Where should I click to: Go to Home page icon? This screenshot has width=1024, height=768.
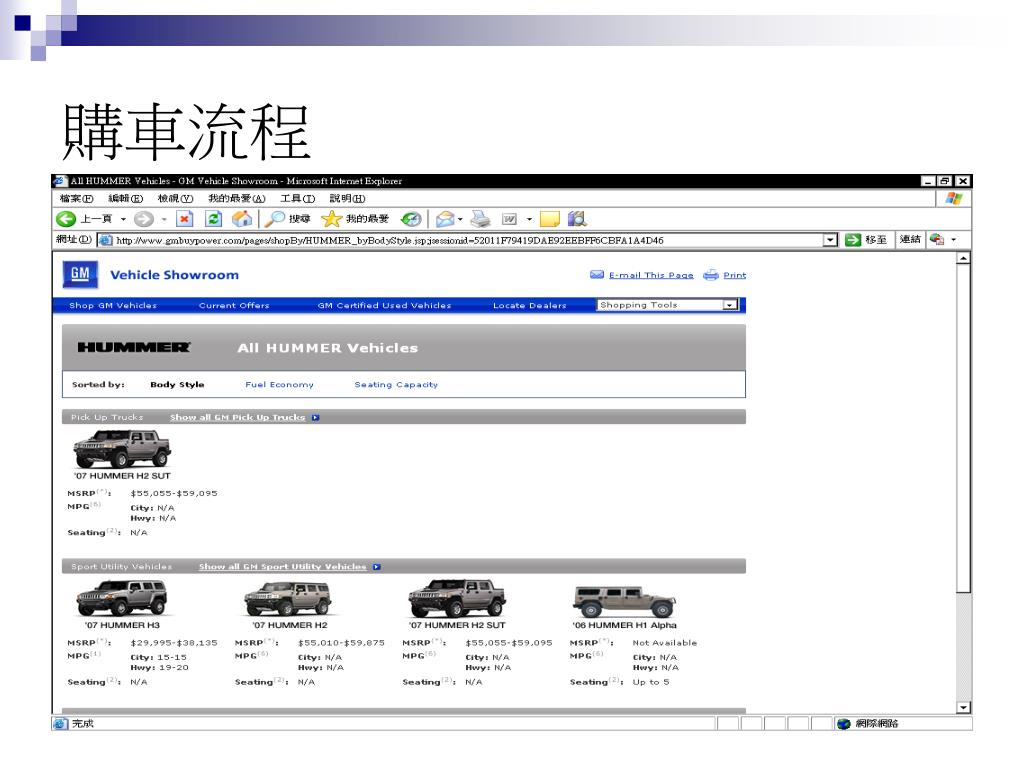[242, 219]
